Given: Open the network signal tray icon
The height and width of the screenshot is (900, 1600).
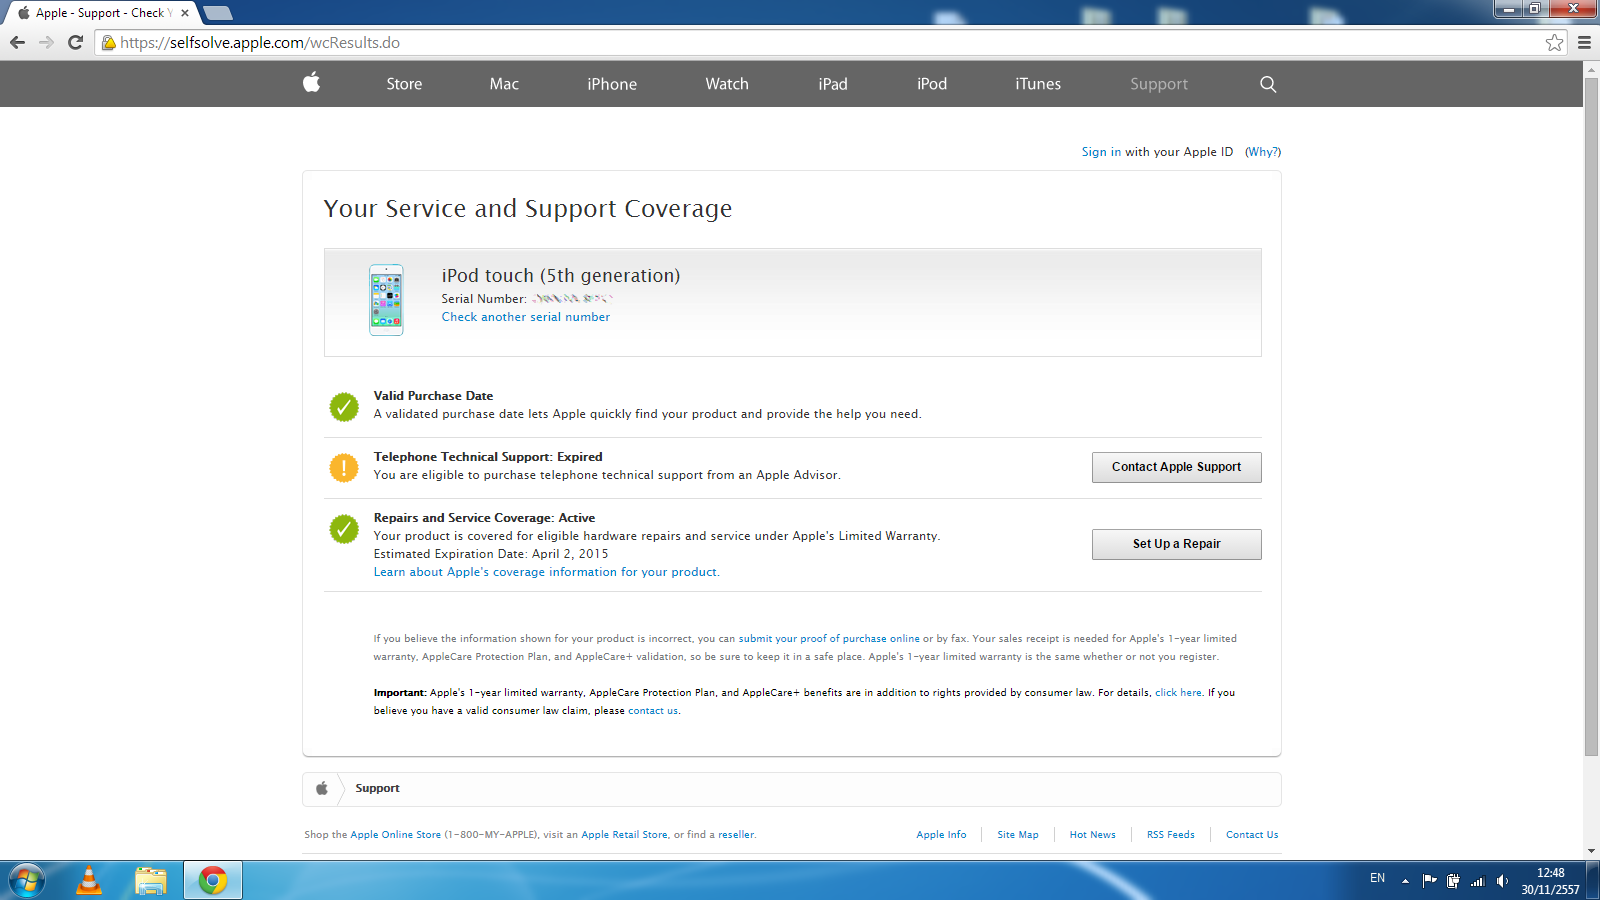Looking at the screenshot, I should click(1477, 881).
